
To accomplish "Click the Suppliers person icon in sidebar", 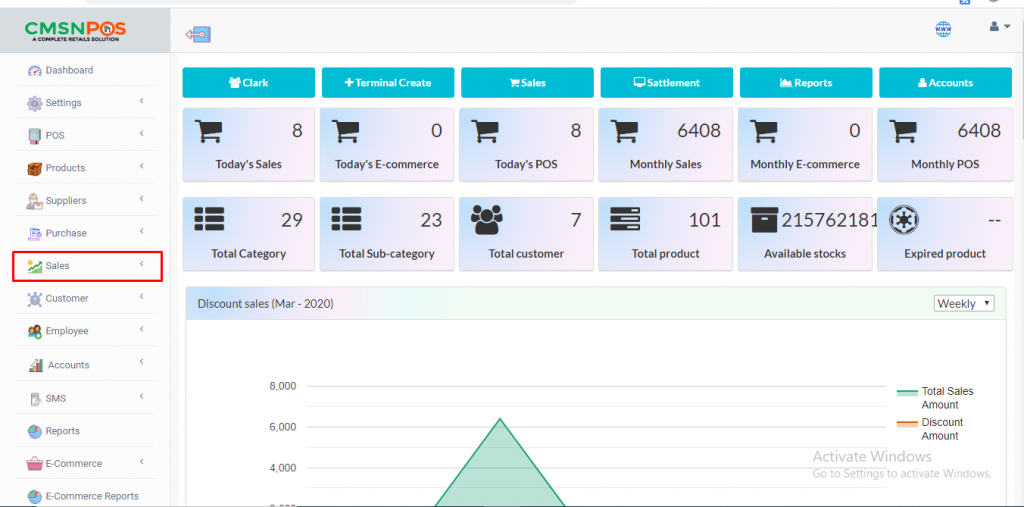I will 35,201.
